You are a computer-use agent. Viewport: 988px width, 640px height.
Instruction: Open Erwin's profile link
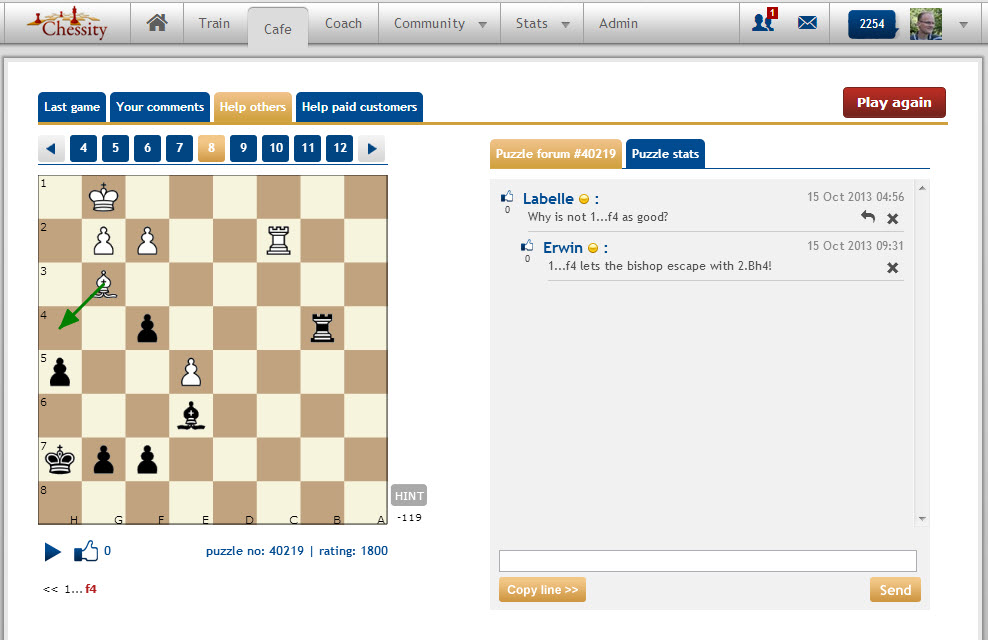[x=563, y=248]
